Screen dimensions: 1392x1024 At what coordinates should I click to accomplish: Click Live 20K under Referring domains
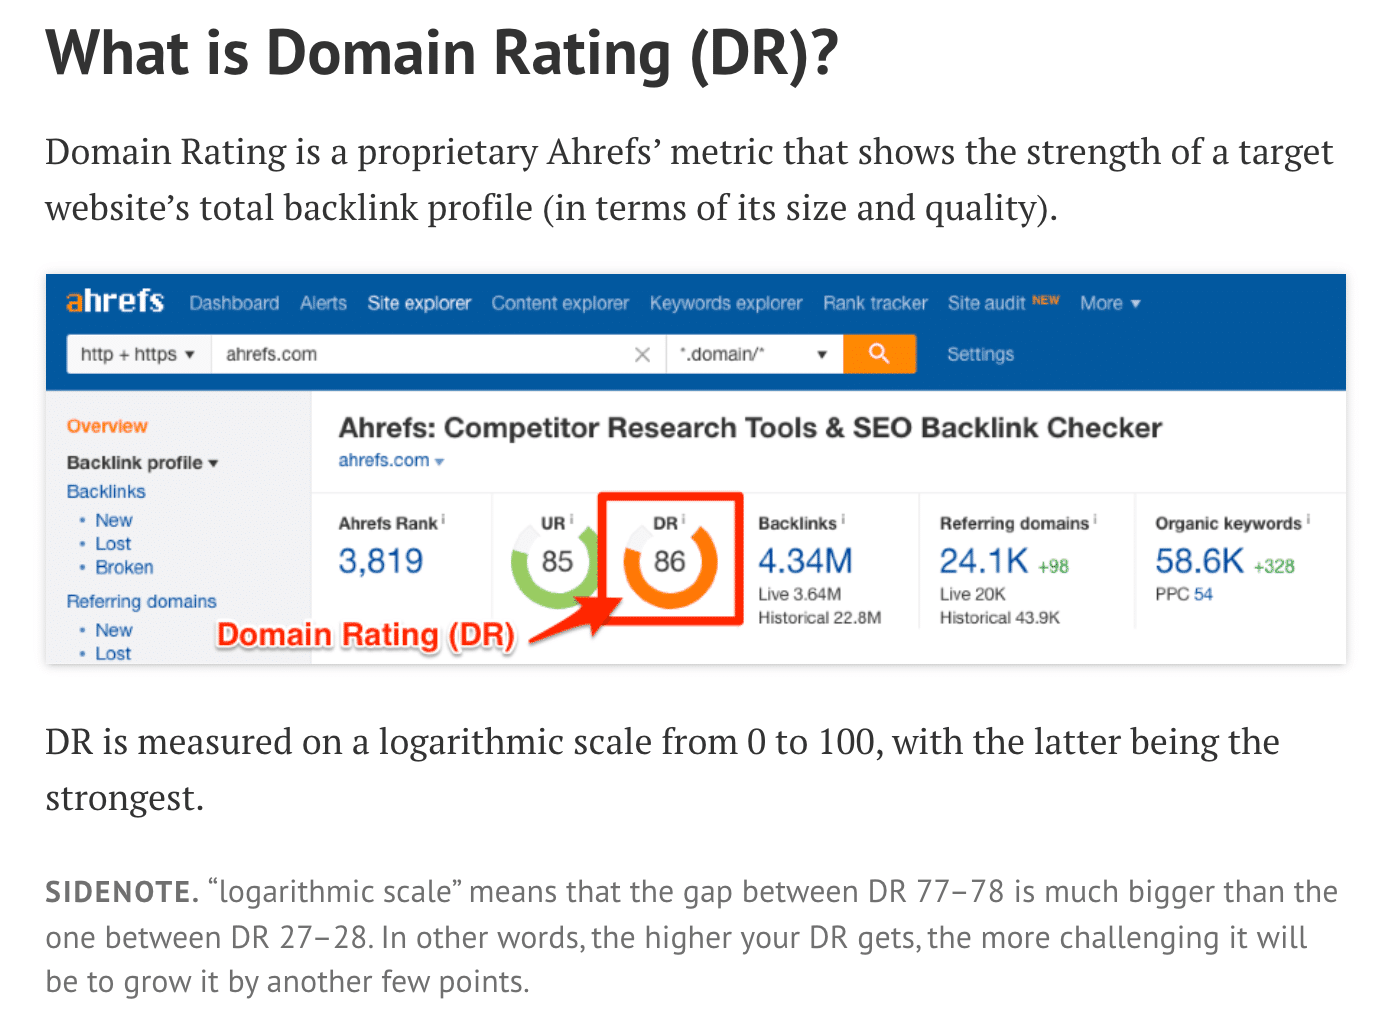coord(972,594)
